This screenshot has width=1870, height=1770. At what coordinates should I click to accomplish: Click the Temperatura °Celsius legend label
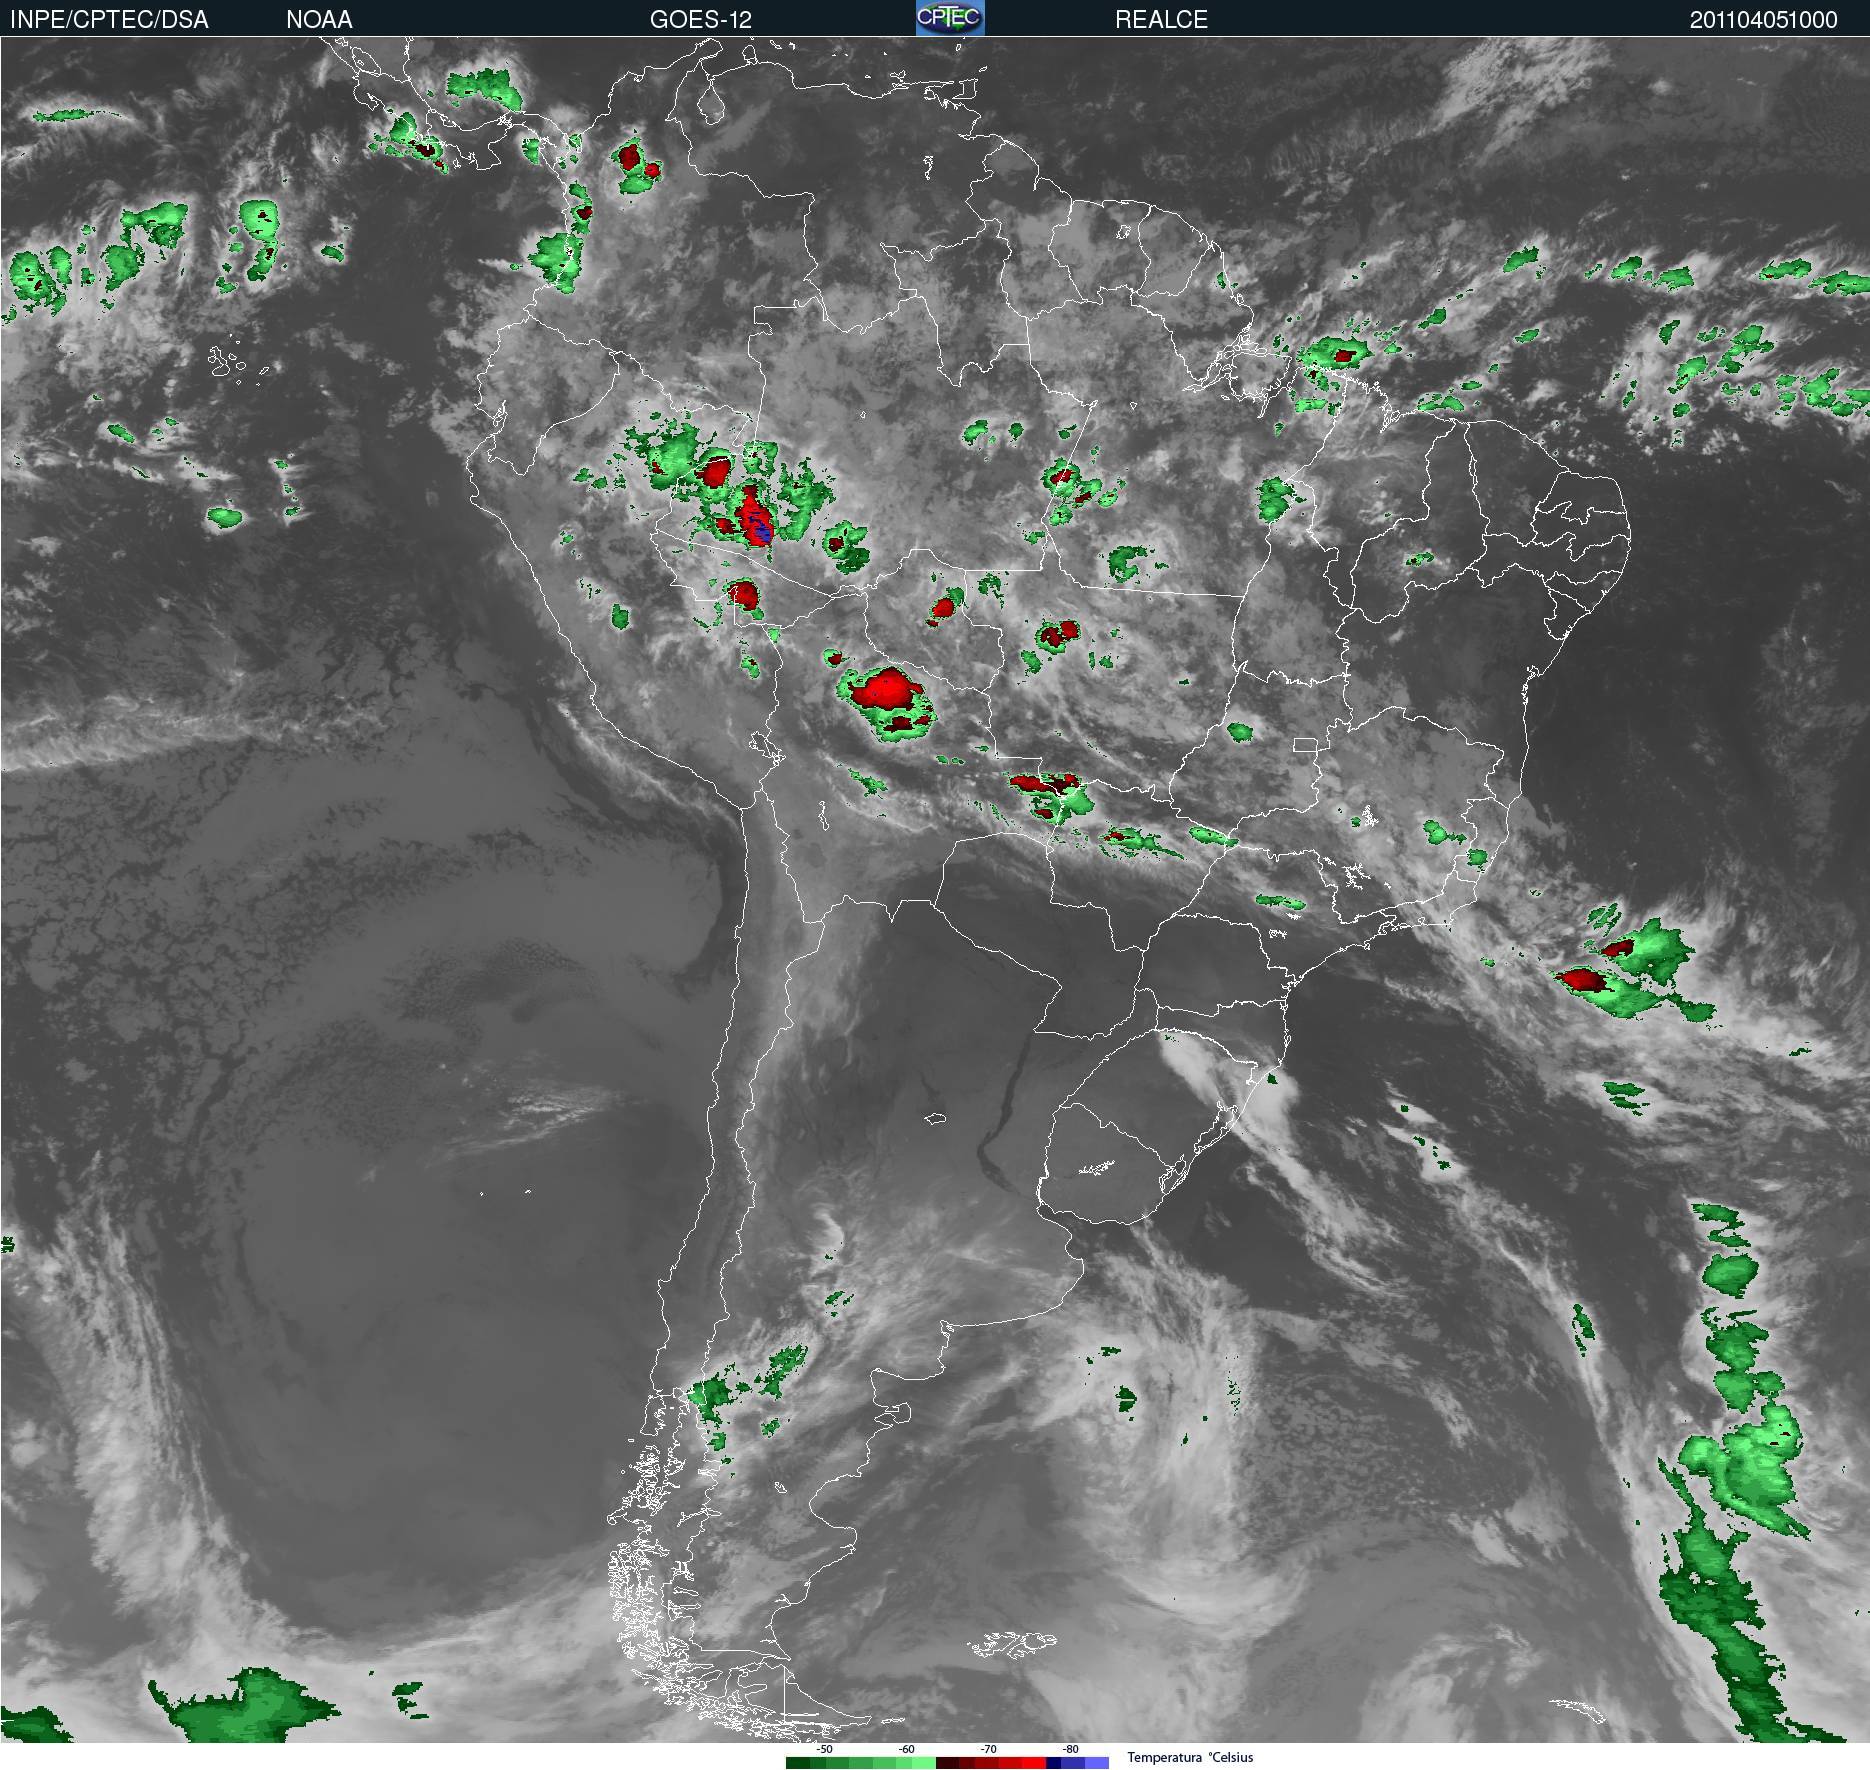(x=1190, y=1757)
